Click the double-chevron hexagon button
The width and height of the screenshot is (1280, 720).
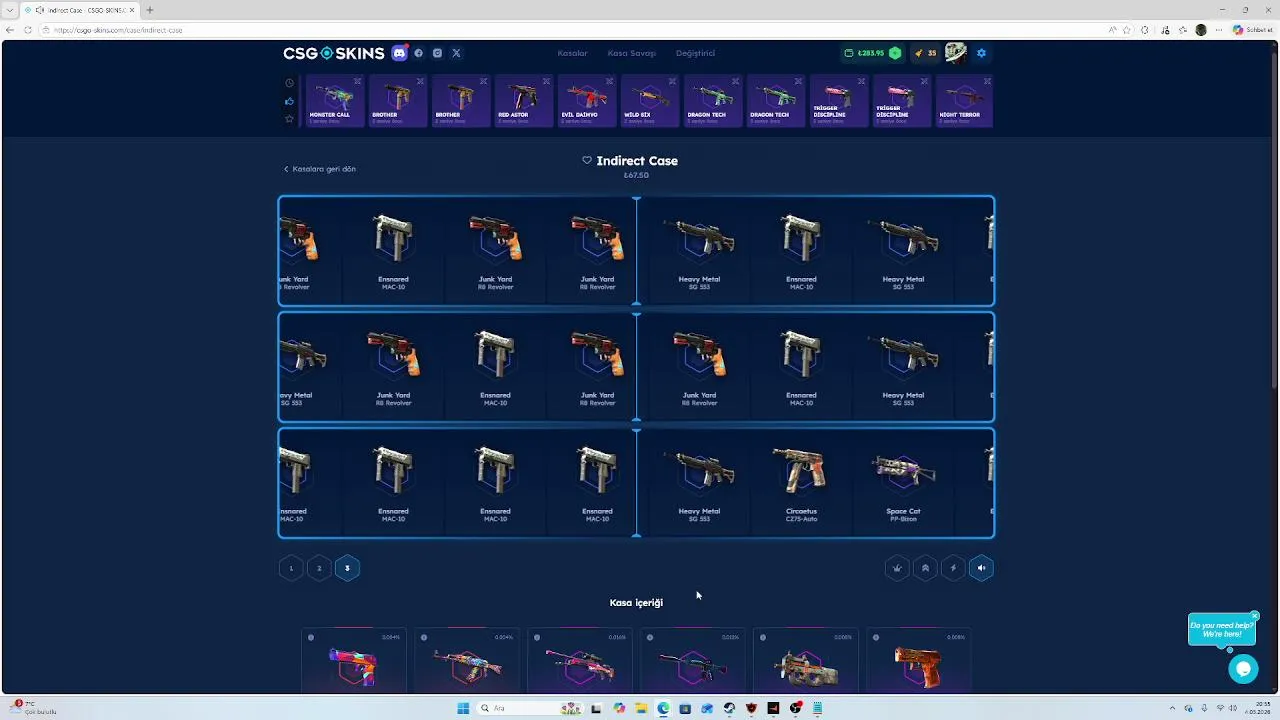(x=925, y=568)
